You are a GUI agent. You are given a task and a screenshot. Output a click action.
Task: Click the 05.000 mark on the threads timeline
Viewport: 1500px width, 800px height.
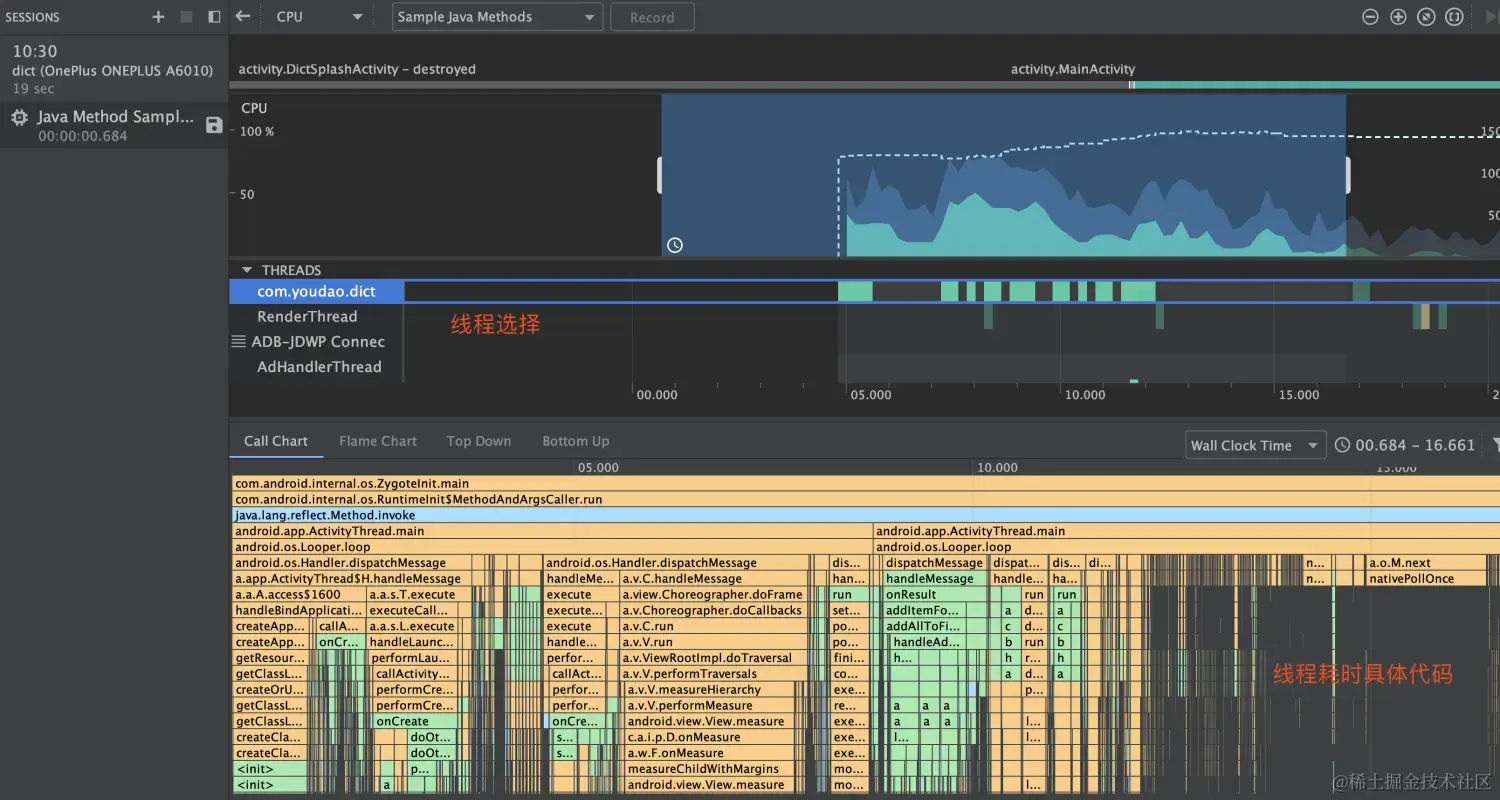[870, 395]
